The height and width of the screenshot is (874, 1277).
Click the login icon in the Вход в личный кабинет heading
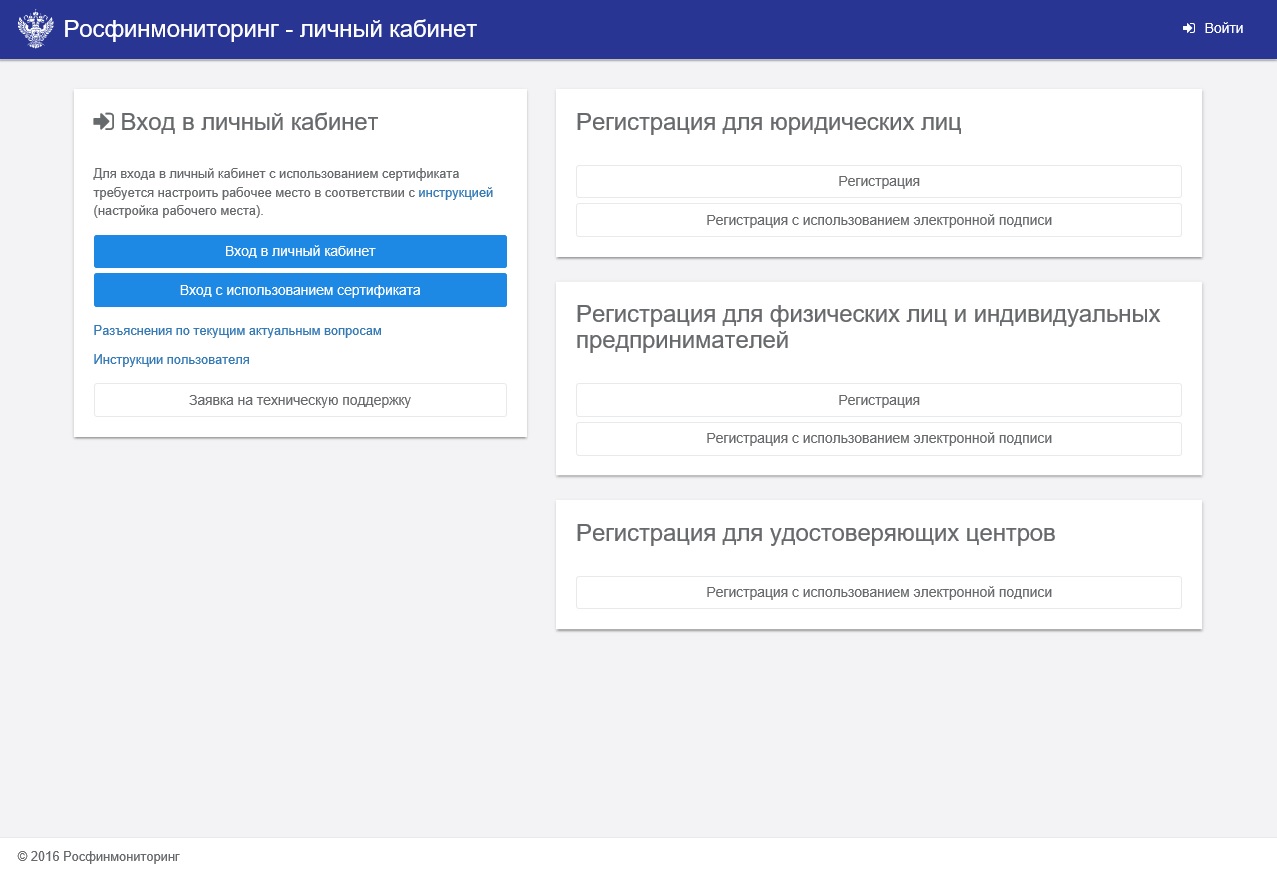(104, 122)
